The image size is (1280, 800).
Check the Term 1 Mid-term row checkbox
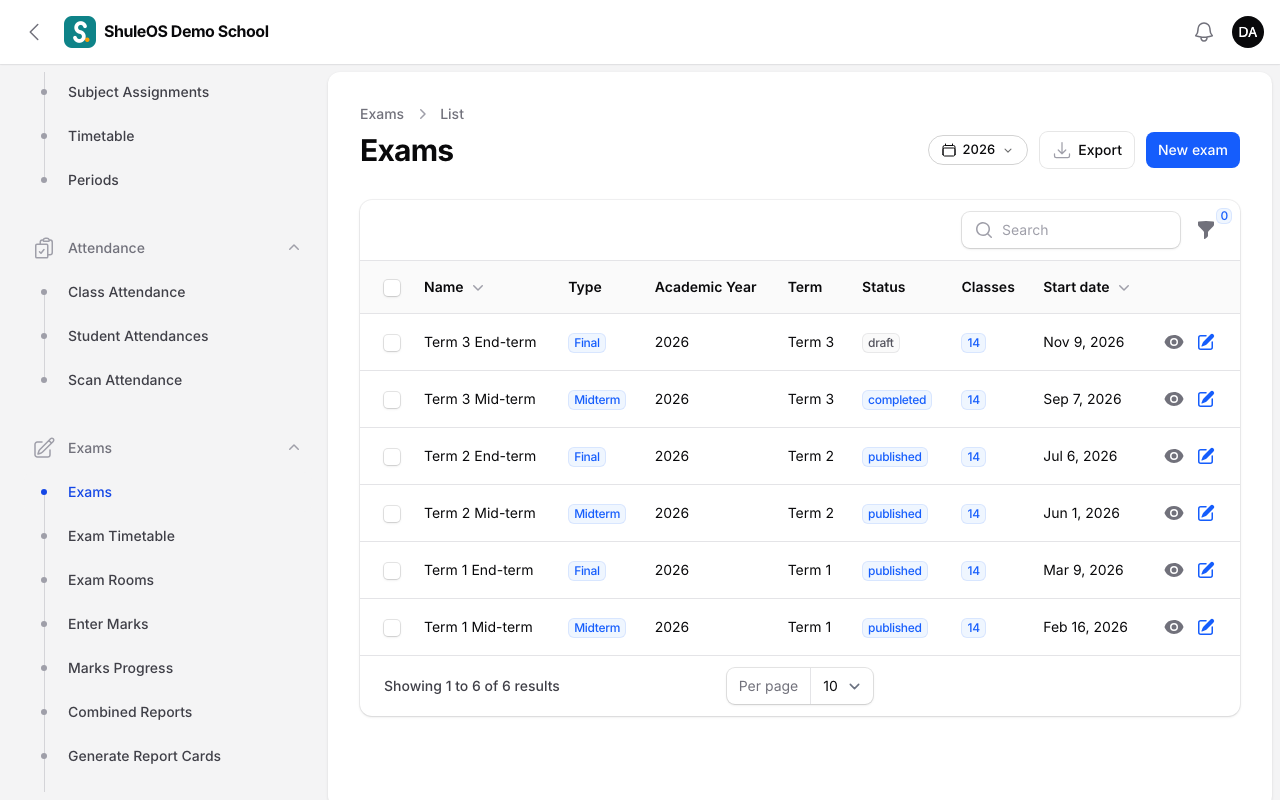pos(392,628)
